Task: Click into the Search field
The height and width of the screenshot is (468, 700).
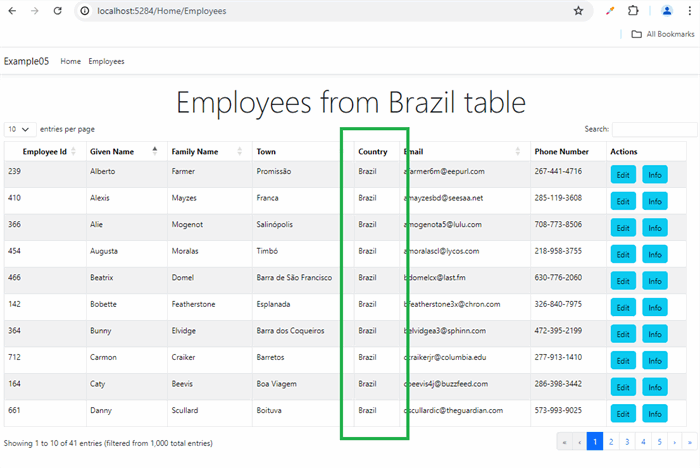Action: [x=654, y=129]
